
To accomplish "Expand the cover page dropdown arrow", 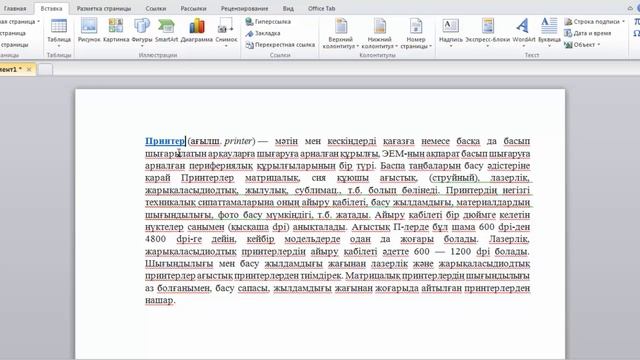I will [38, 22].
